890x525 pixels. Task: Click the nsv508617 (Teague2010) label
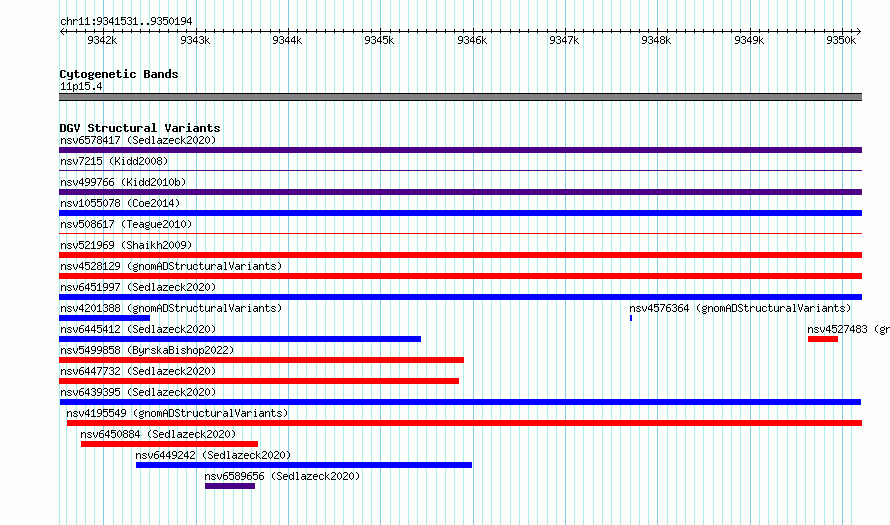click(126, 224)
